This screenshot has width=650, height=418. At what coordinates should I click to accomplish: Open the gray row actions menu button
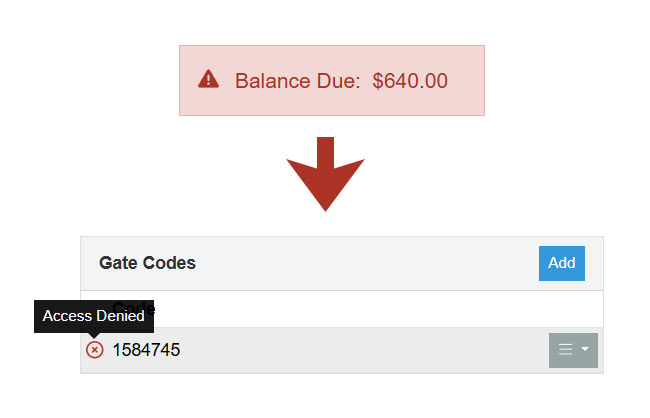[573, 350]
